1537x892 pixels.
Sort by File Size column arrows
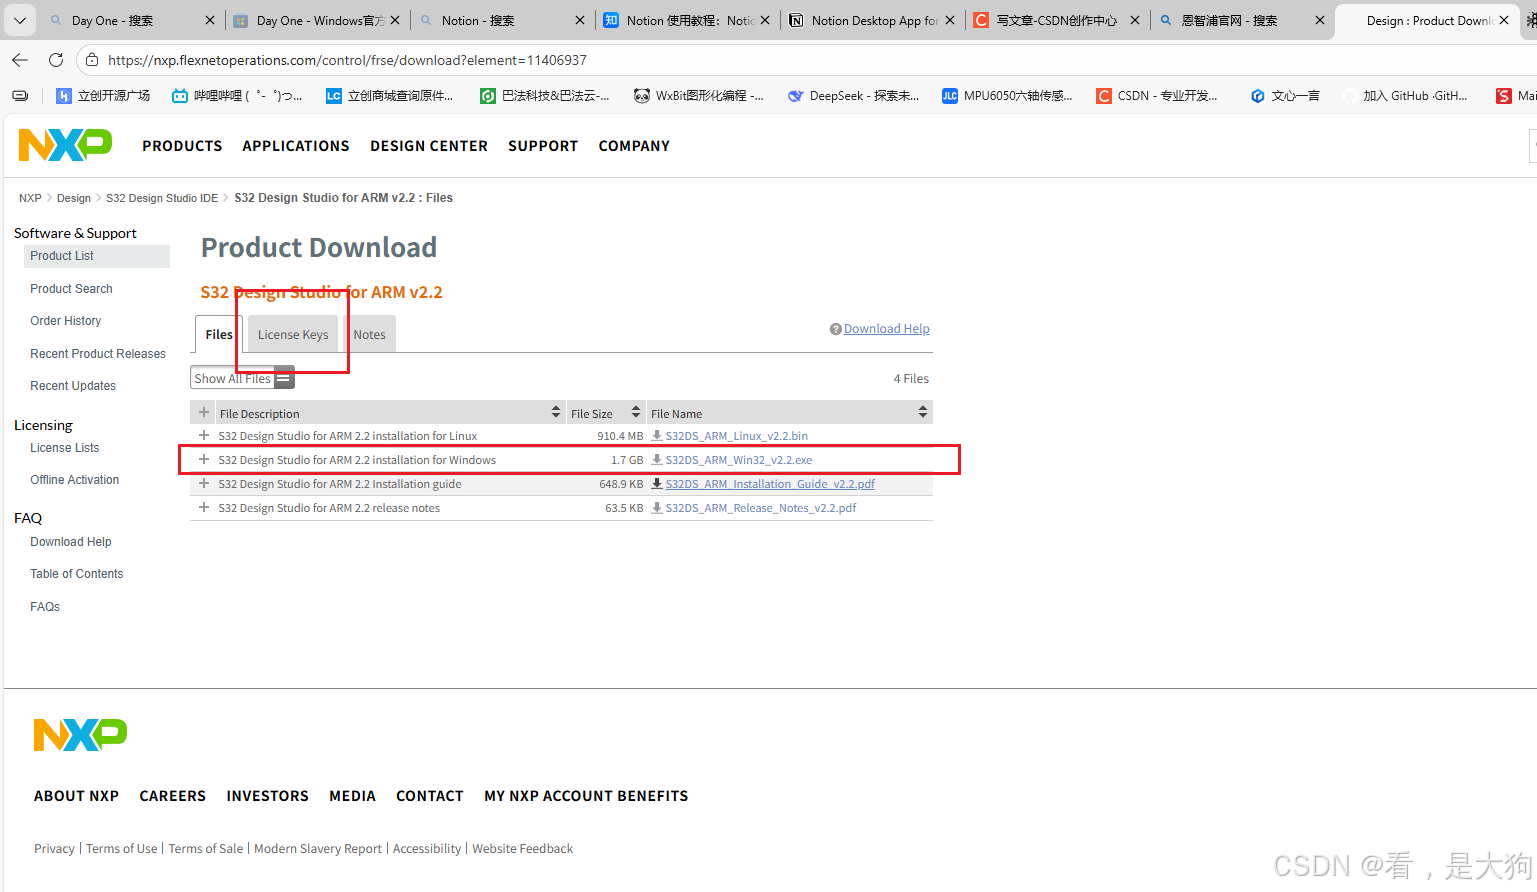click(636, 412)
